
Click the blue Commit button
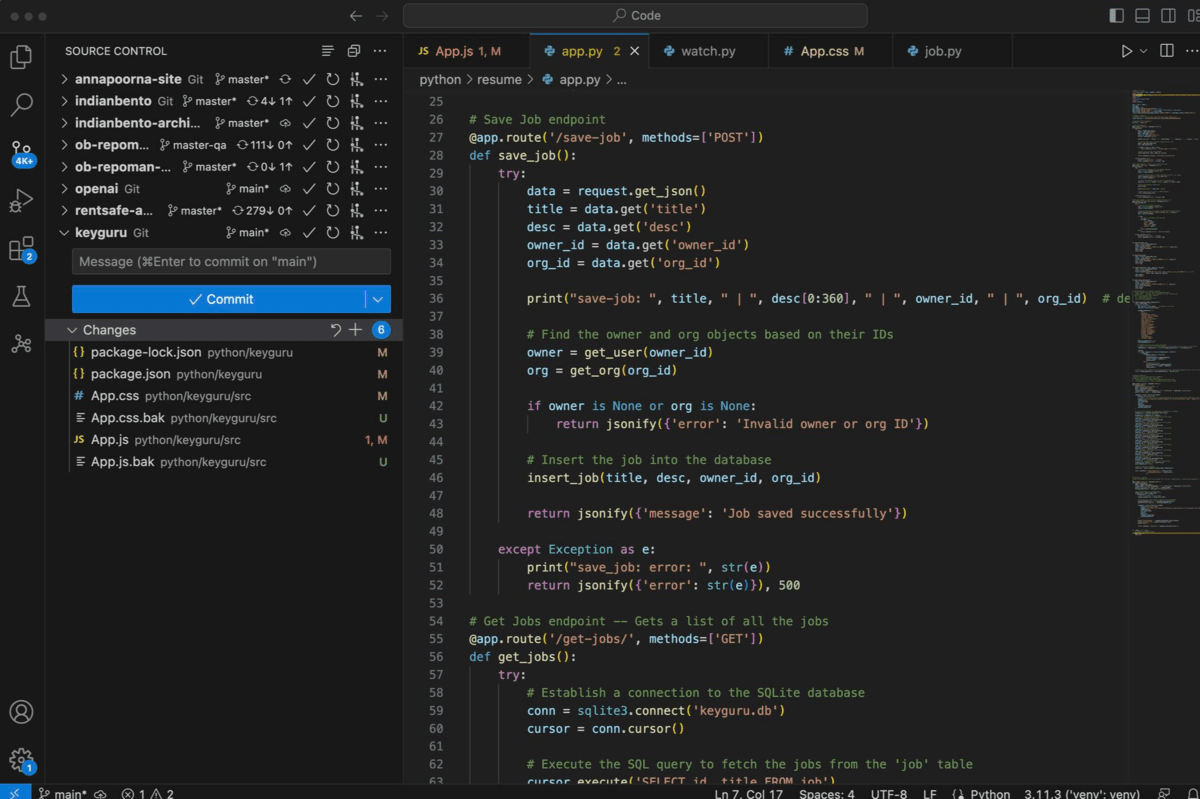tap(220, 299)
